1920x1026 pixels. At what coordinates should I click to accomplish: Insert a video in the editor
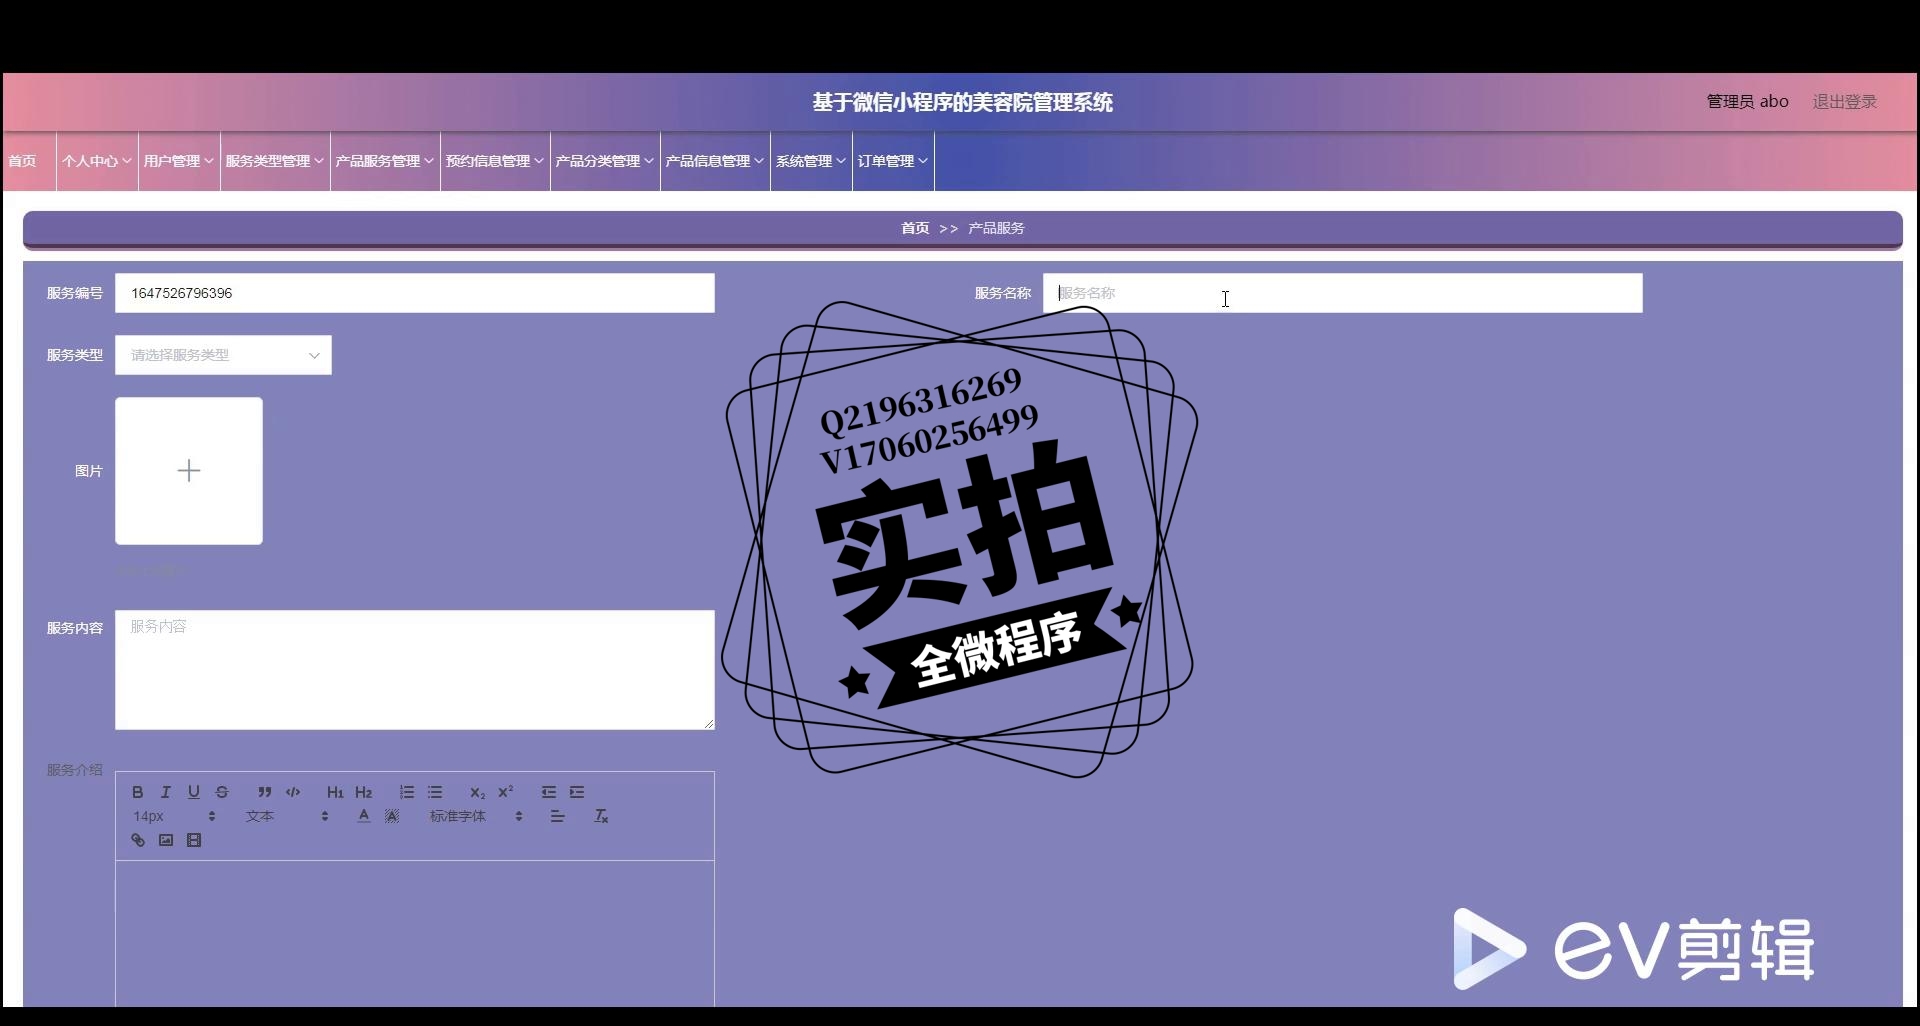[194, 840]
